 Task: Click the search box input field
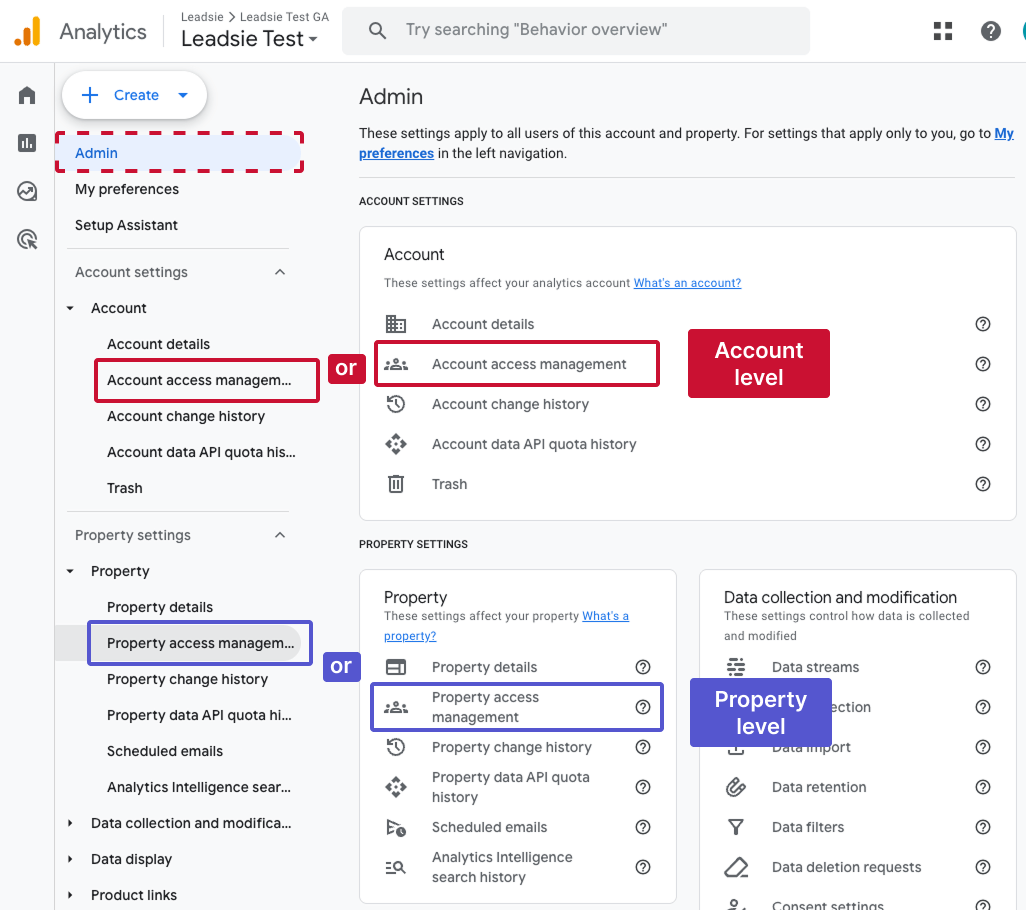pos(576,30)
